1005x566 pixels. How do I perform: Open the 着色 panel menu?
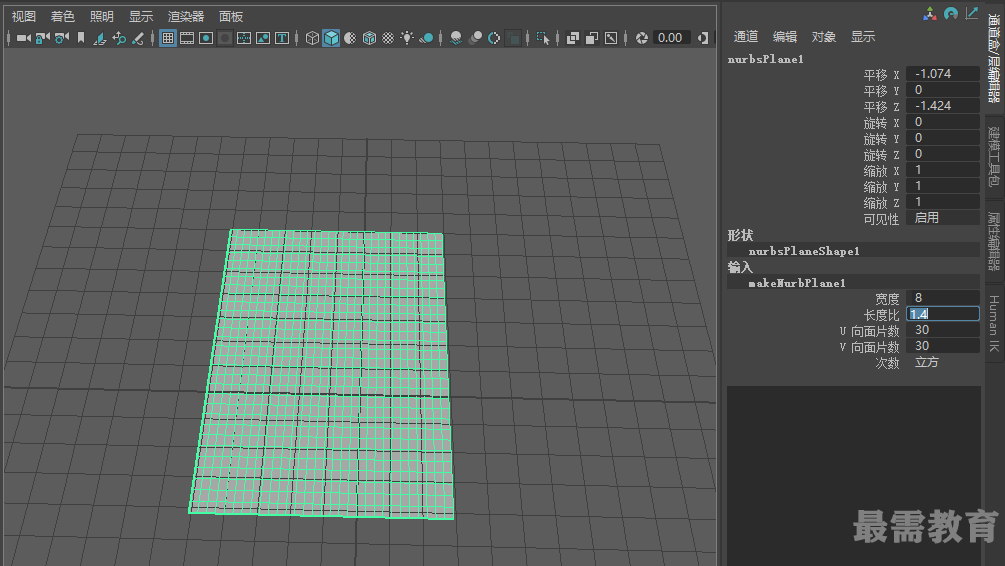pyautogui.click(x=62, y=17)
